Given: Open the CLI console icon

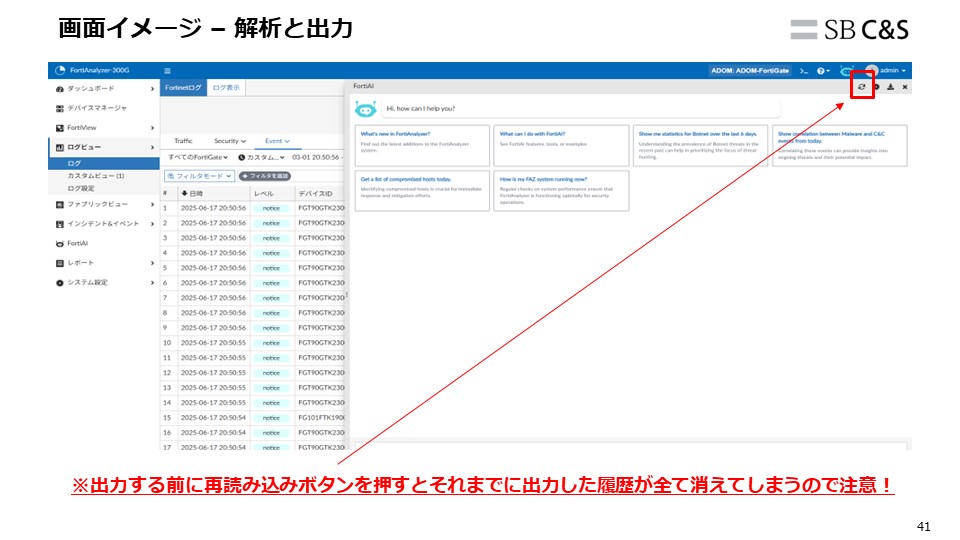Looking at the screenshot, I should point(803,71).
